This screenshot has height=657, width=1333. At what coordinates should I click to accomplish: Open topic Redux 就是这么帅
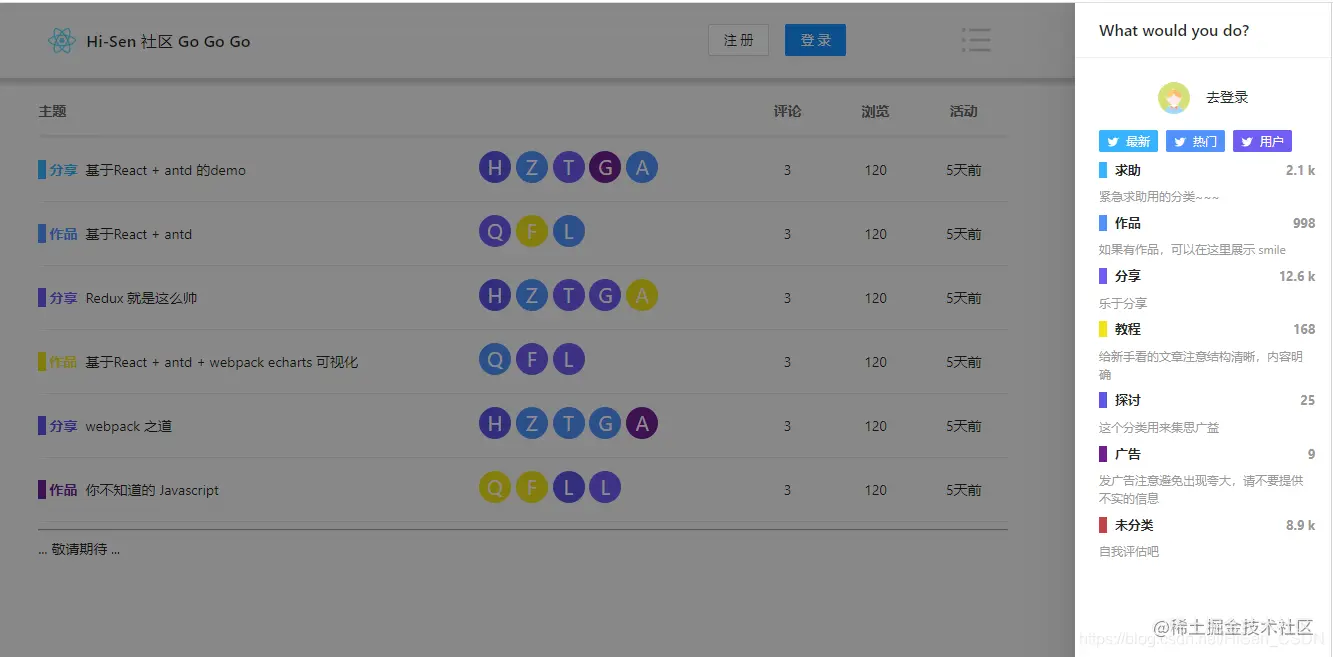pos(141,298)
